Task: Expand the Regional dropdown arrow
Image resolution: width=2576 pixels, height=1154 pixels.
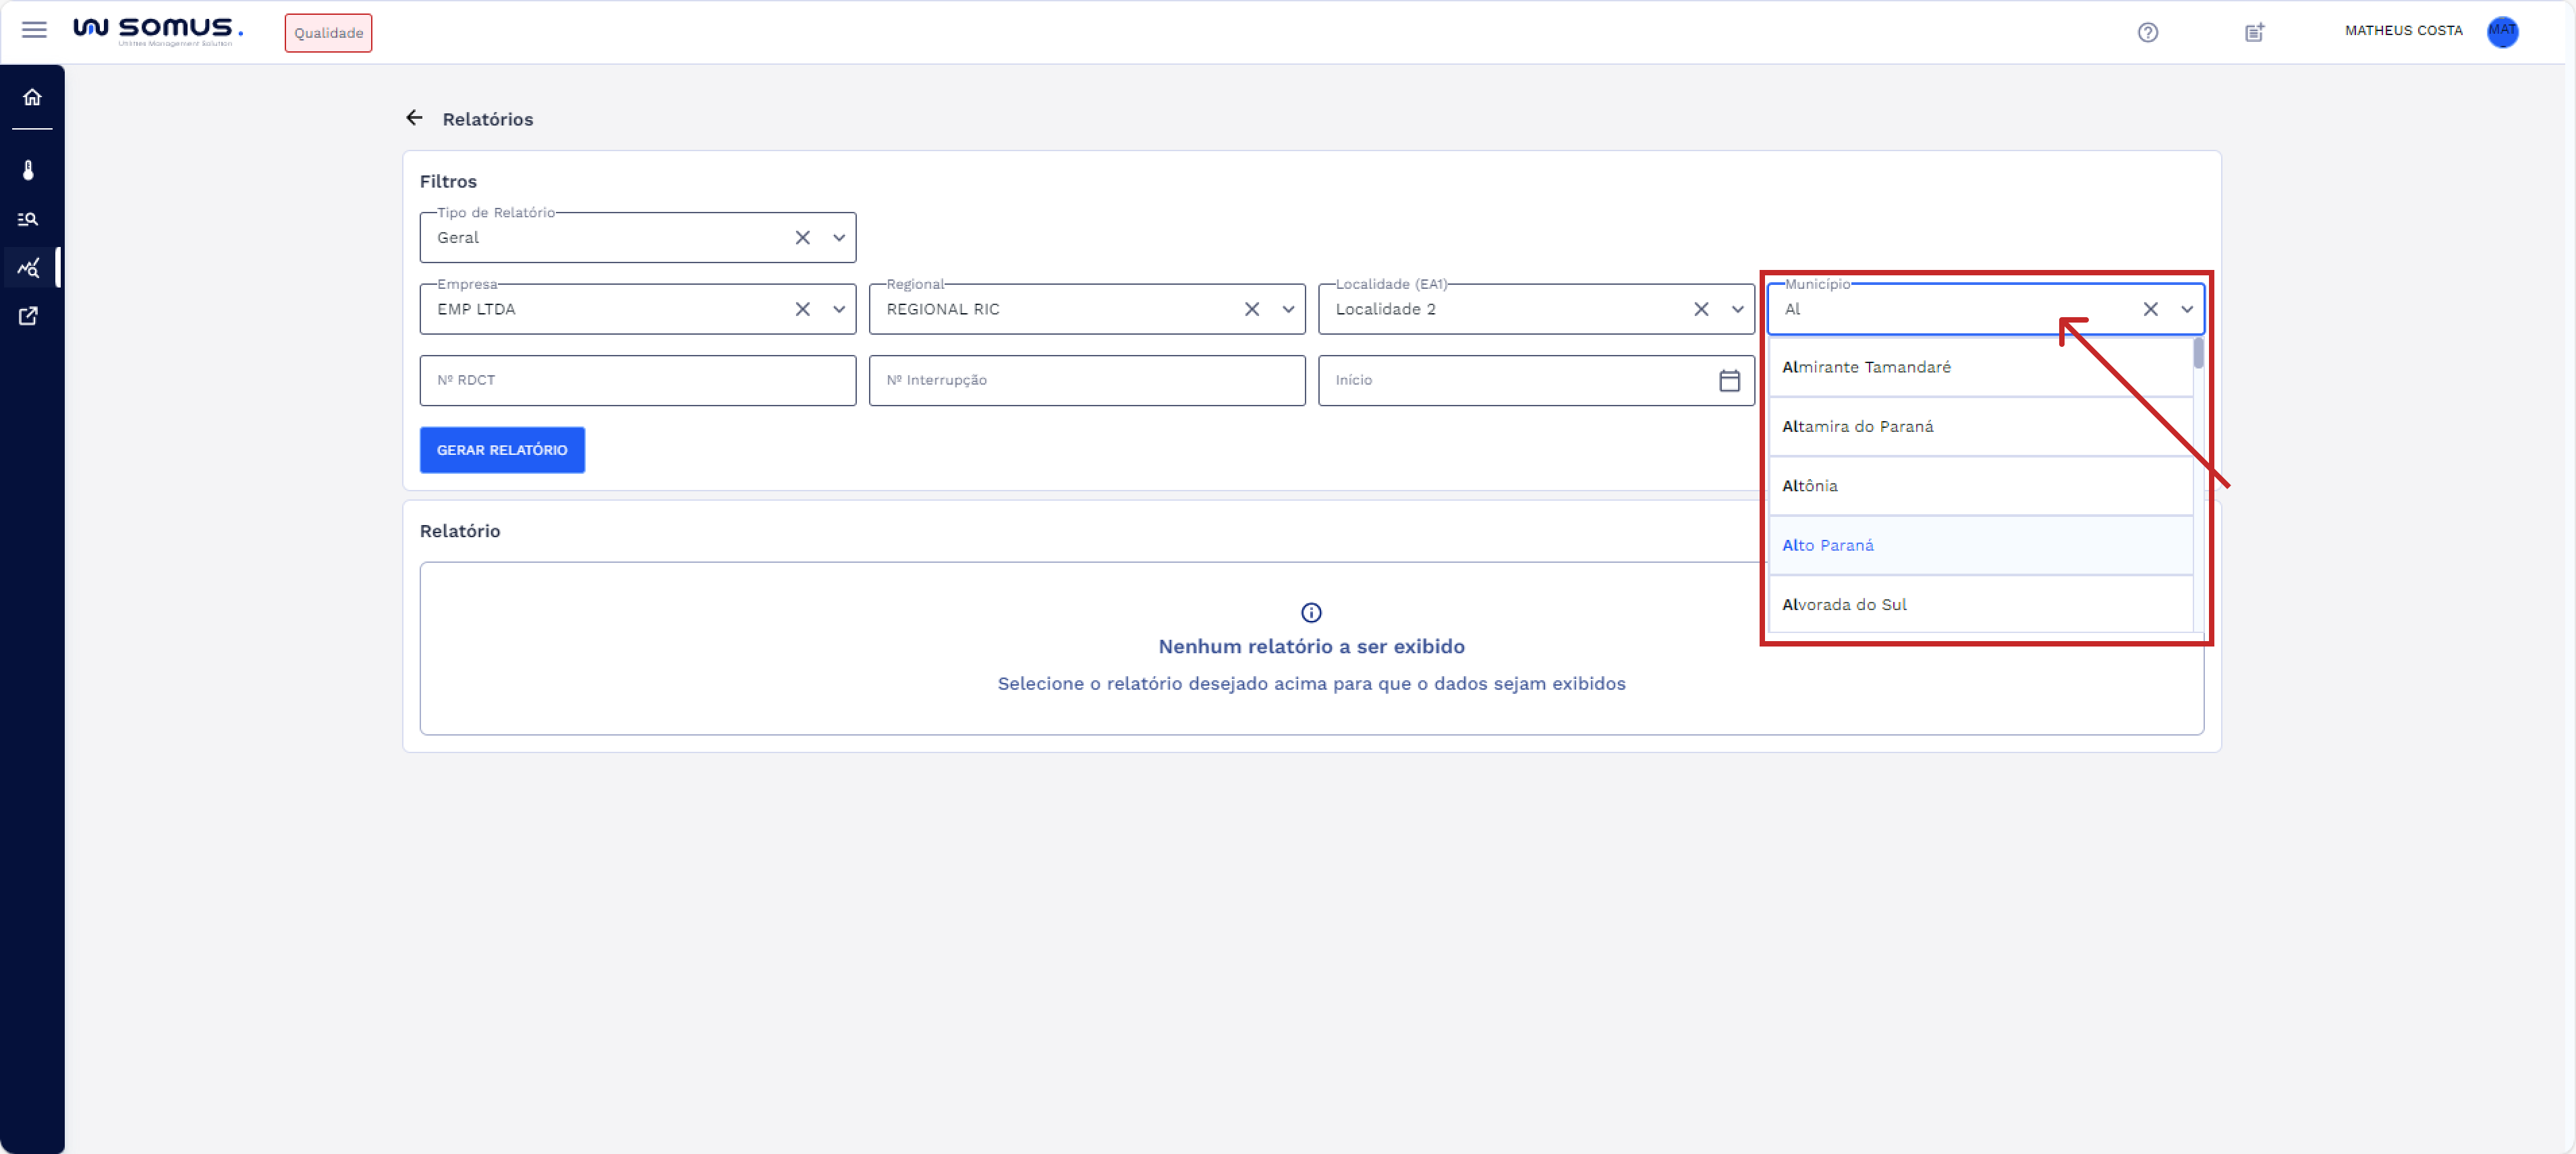Action: (1287, 309)
